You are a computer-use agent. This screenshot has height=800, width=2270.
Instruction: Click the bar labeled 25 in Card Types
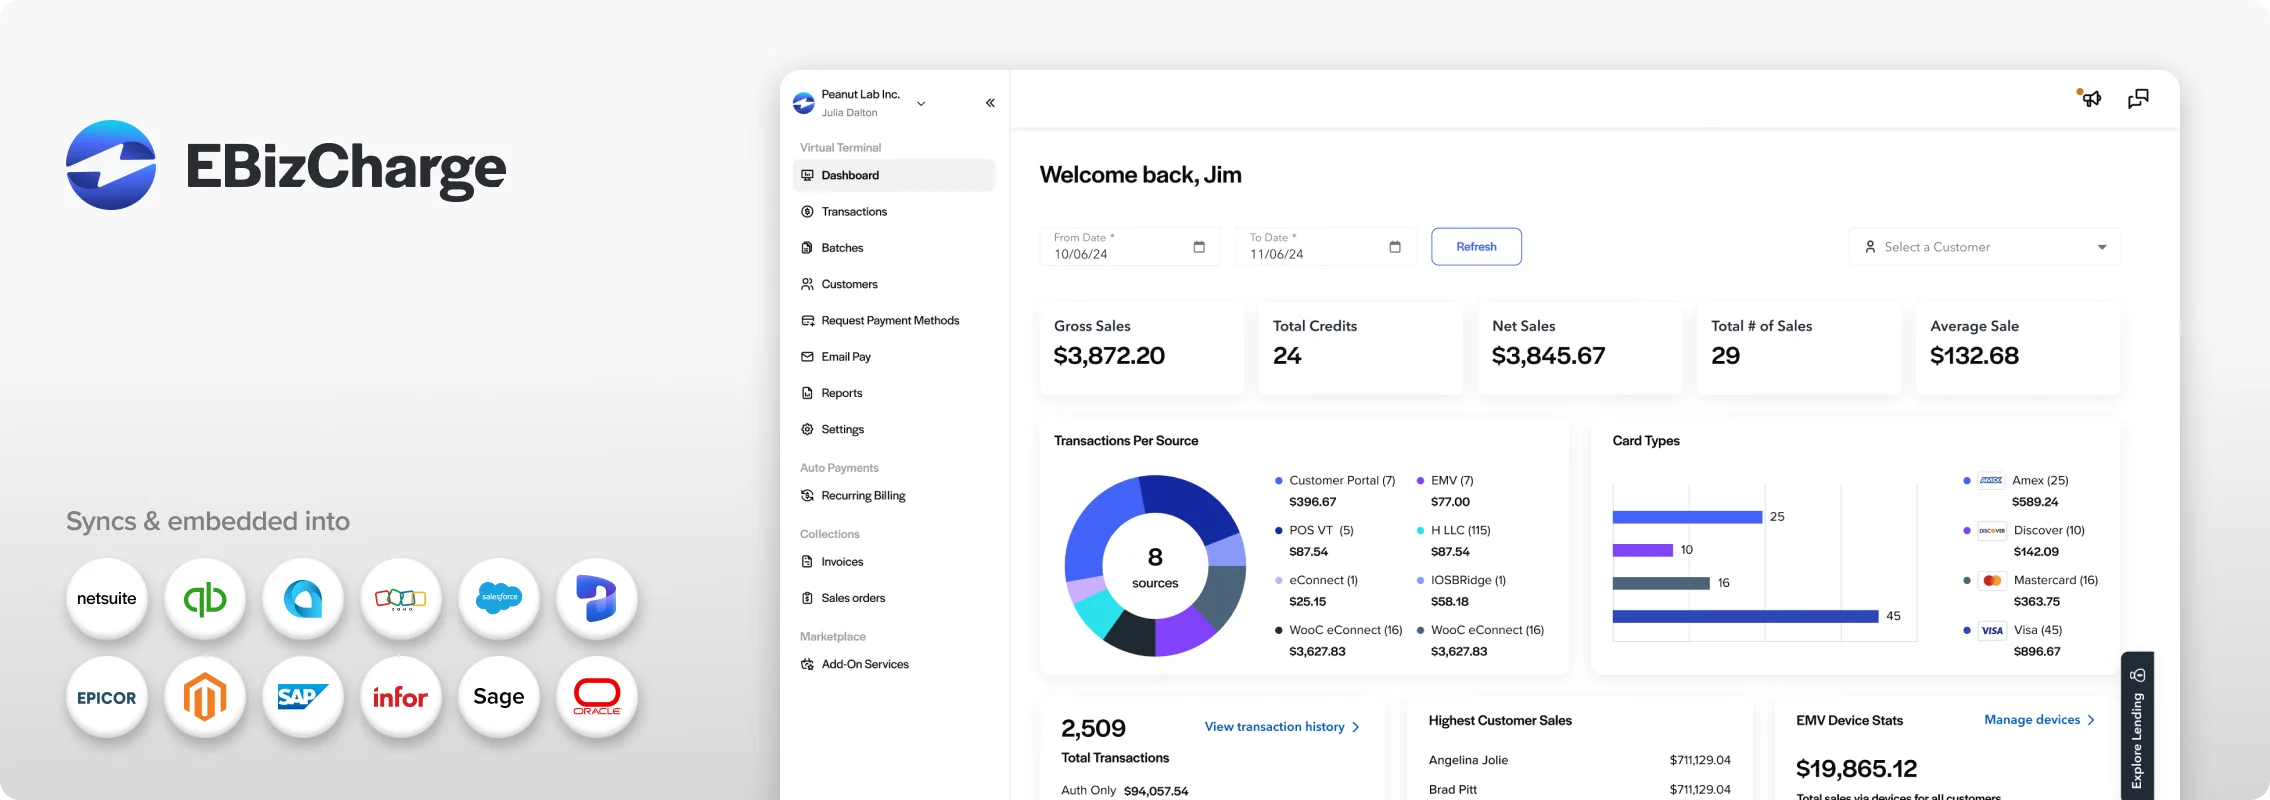click(1687, 517)
